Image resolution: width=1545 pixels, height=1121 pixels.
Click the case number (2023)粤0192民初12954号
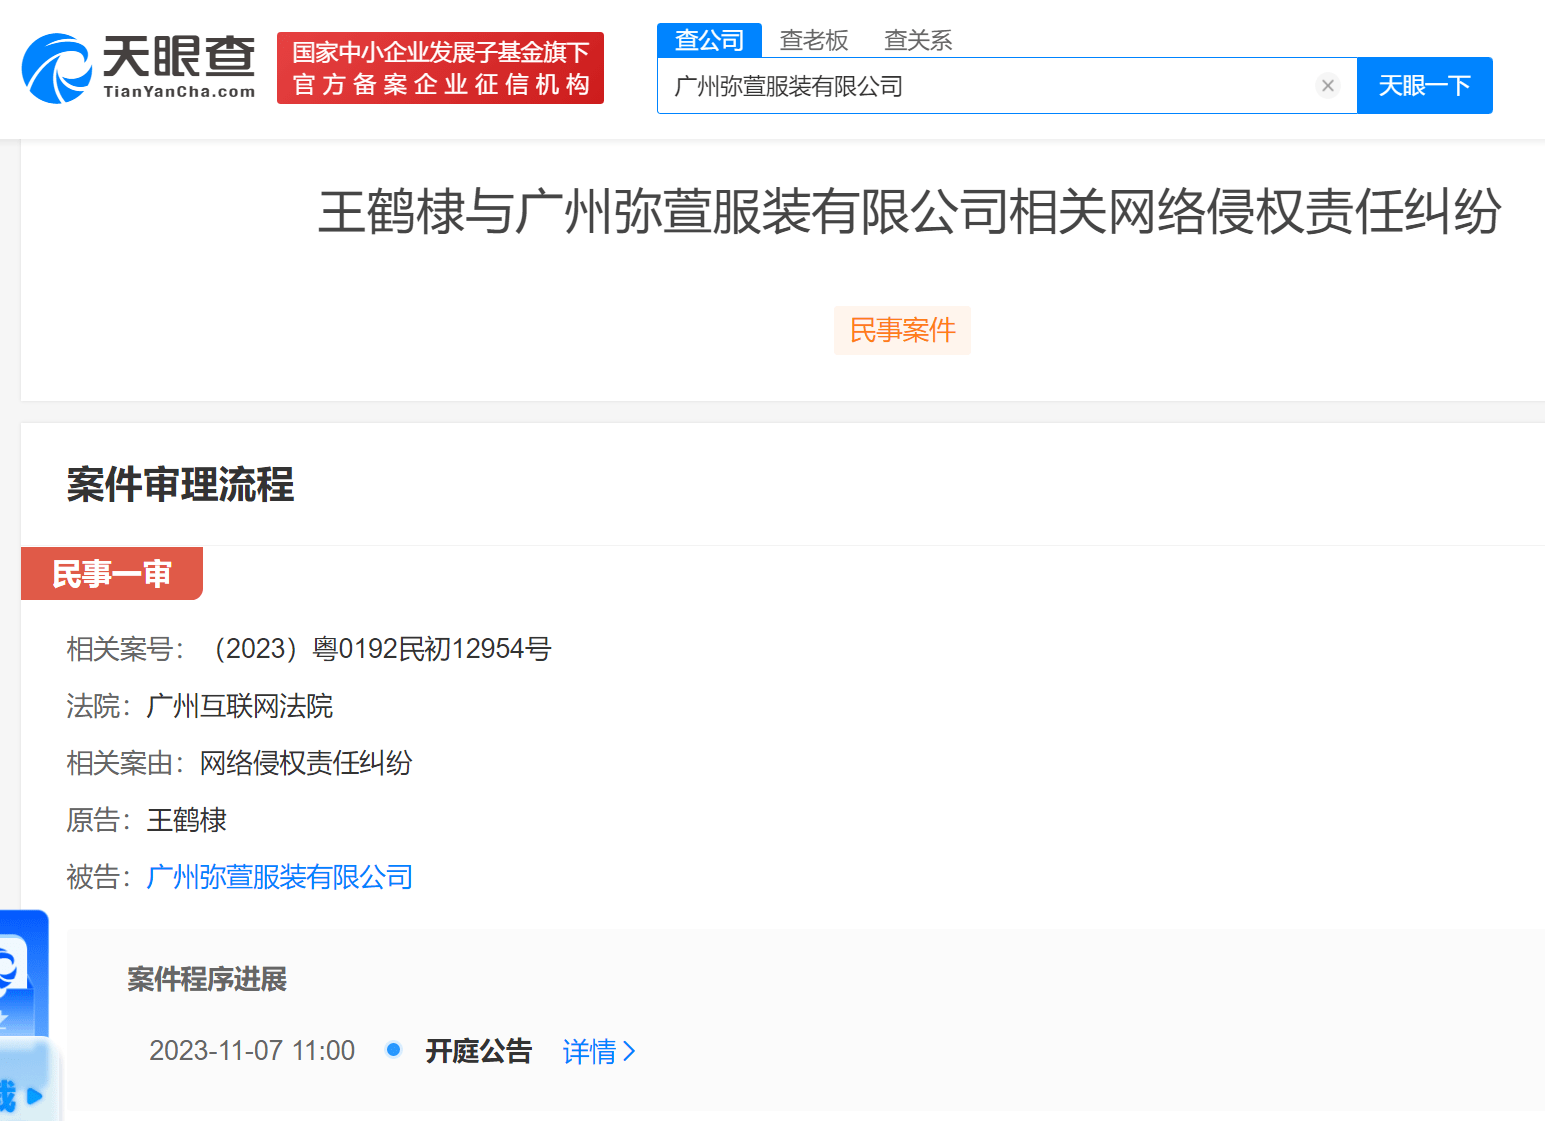click(x=382, y=649)
